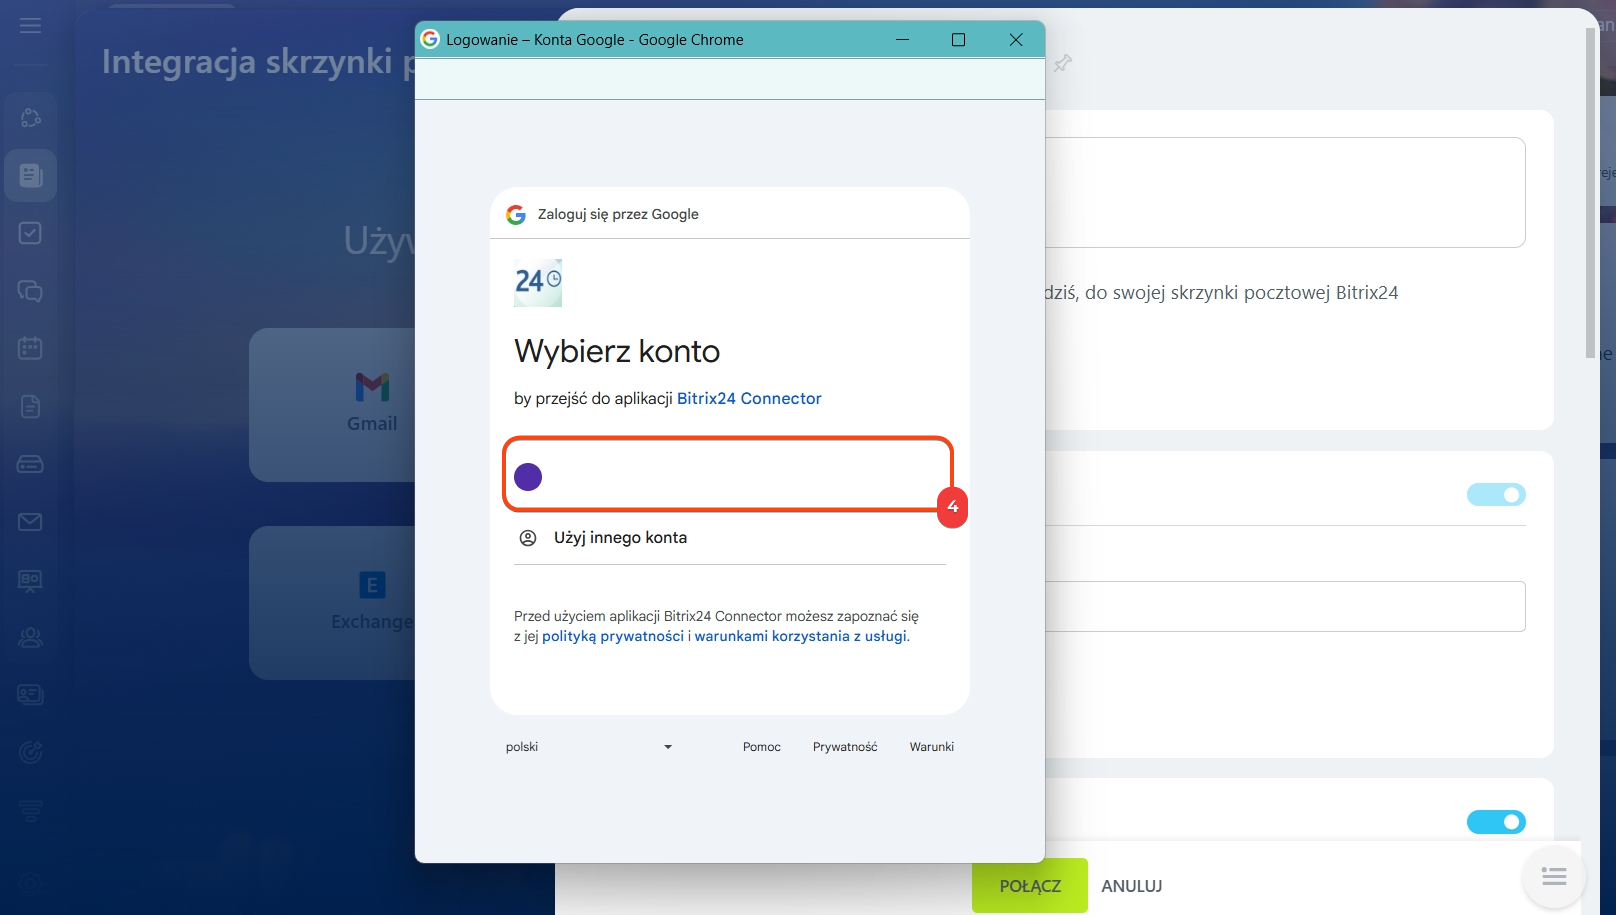Open the Webmail envelope icon in sidebar
Screen dimensions: 1616x915
pyautogui.click(x=30, y=522)
